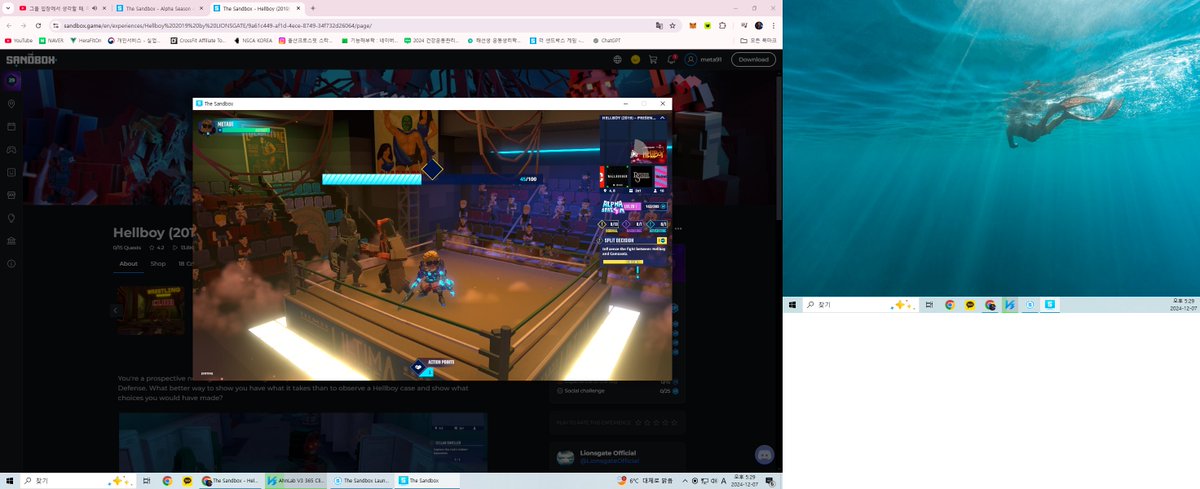Switch to The Sandbox - Alpha Season tab
The image size is (1200, 489).
pos(157,8)
